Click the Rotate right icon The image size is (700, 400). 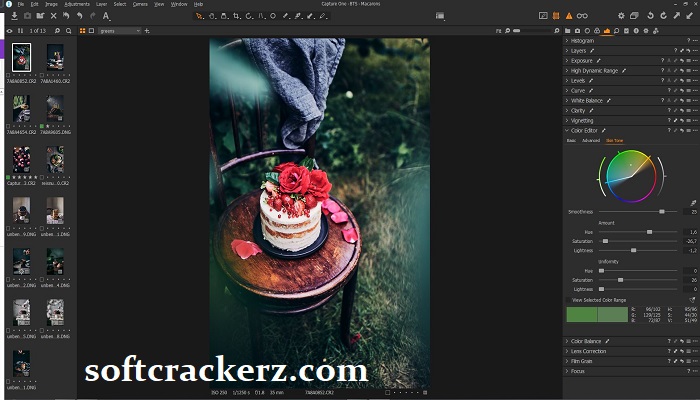pyautogui.click(x=663, y=16)
